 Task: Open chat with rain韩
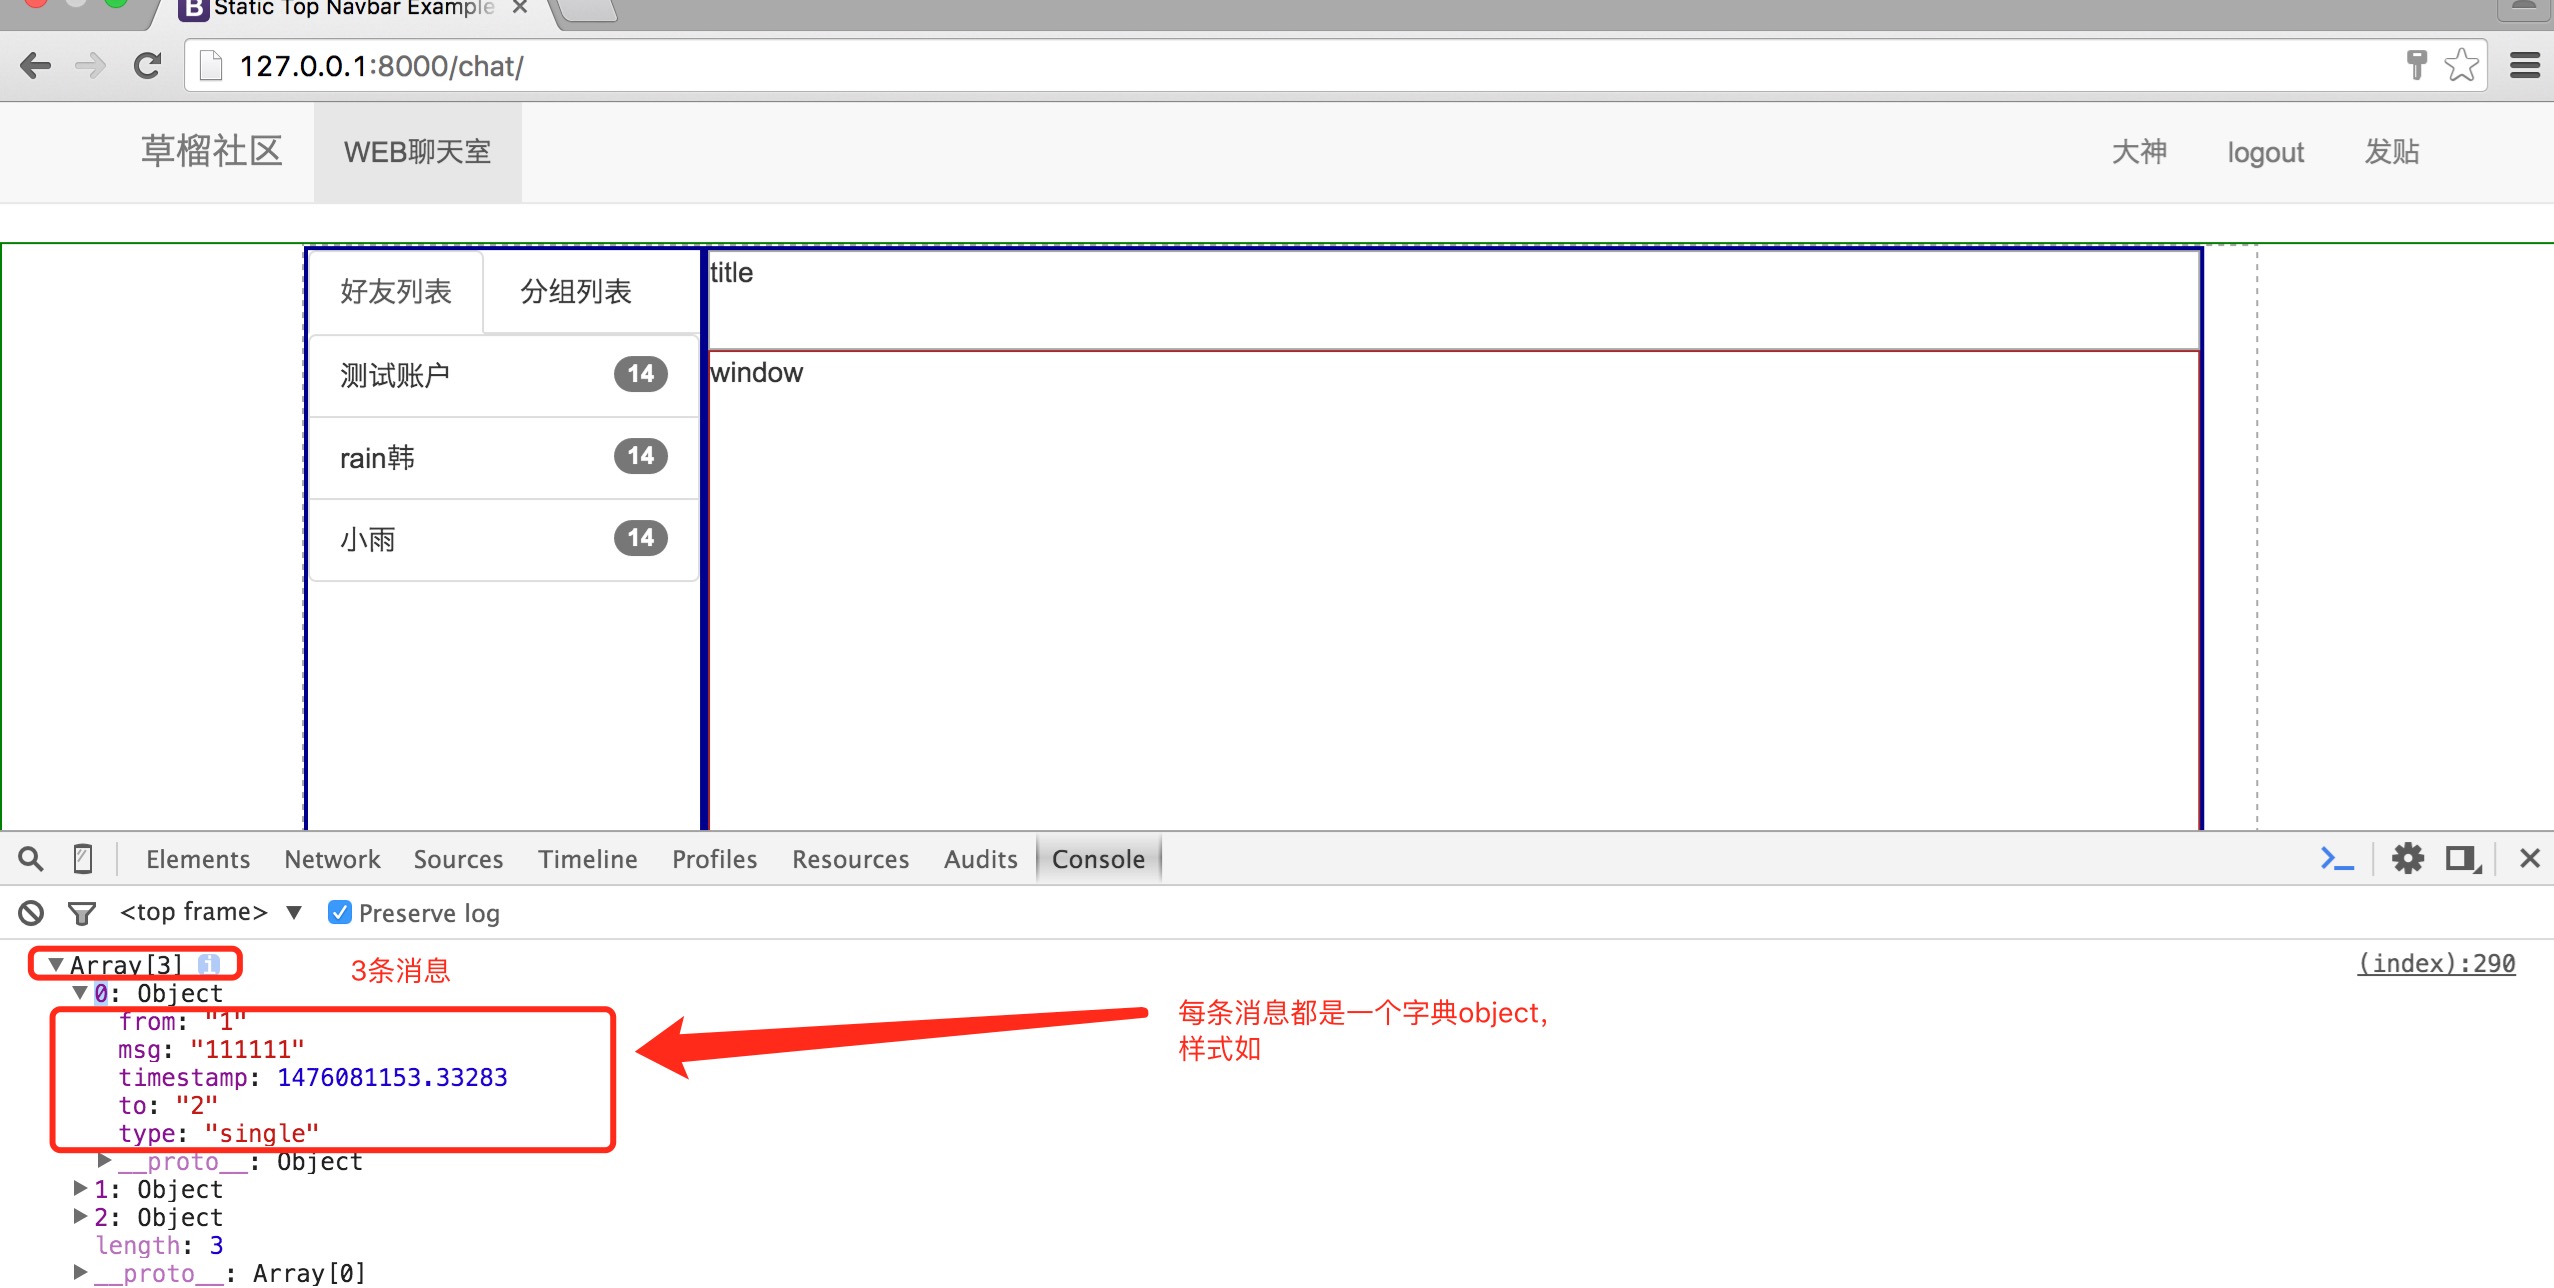(504, 457)
